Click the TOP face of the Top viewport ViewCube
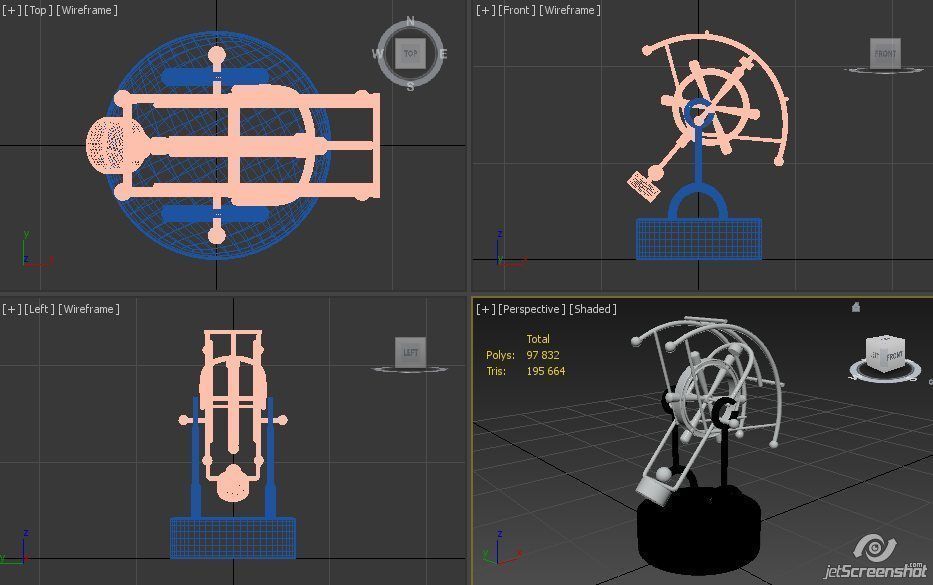Image resolution: width=933 pixels, height=585 pixels. point(410,54)
